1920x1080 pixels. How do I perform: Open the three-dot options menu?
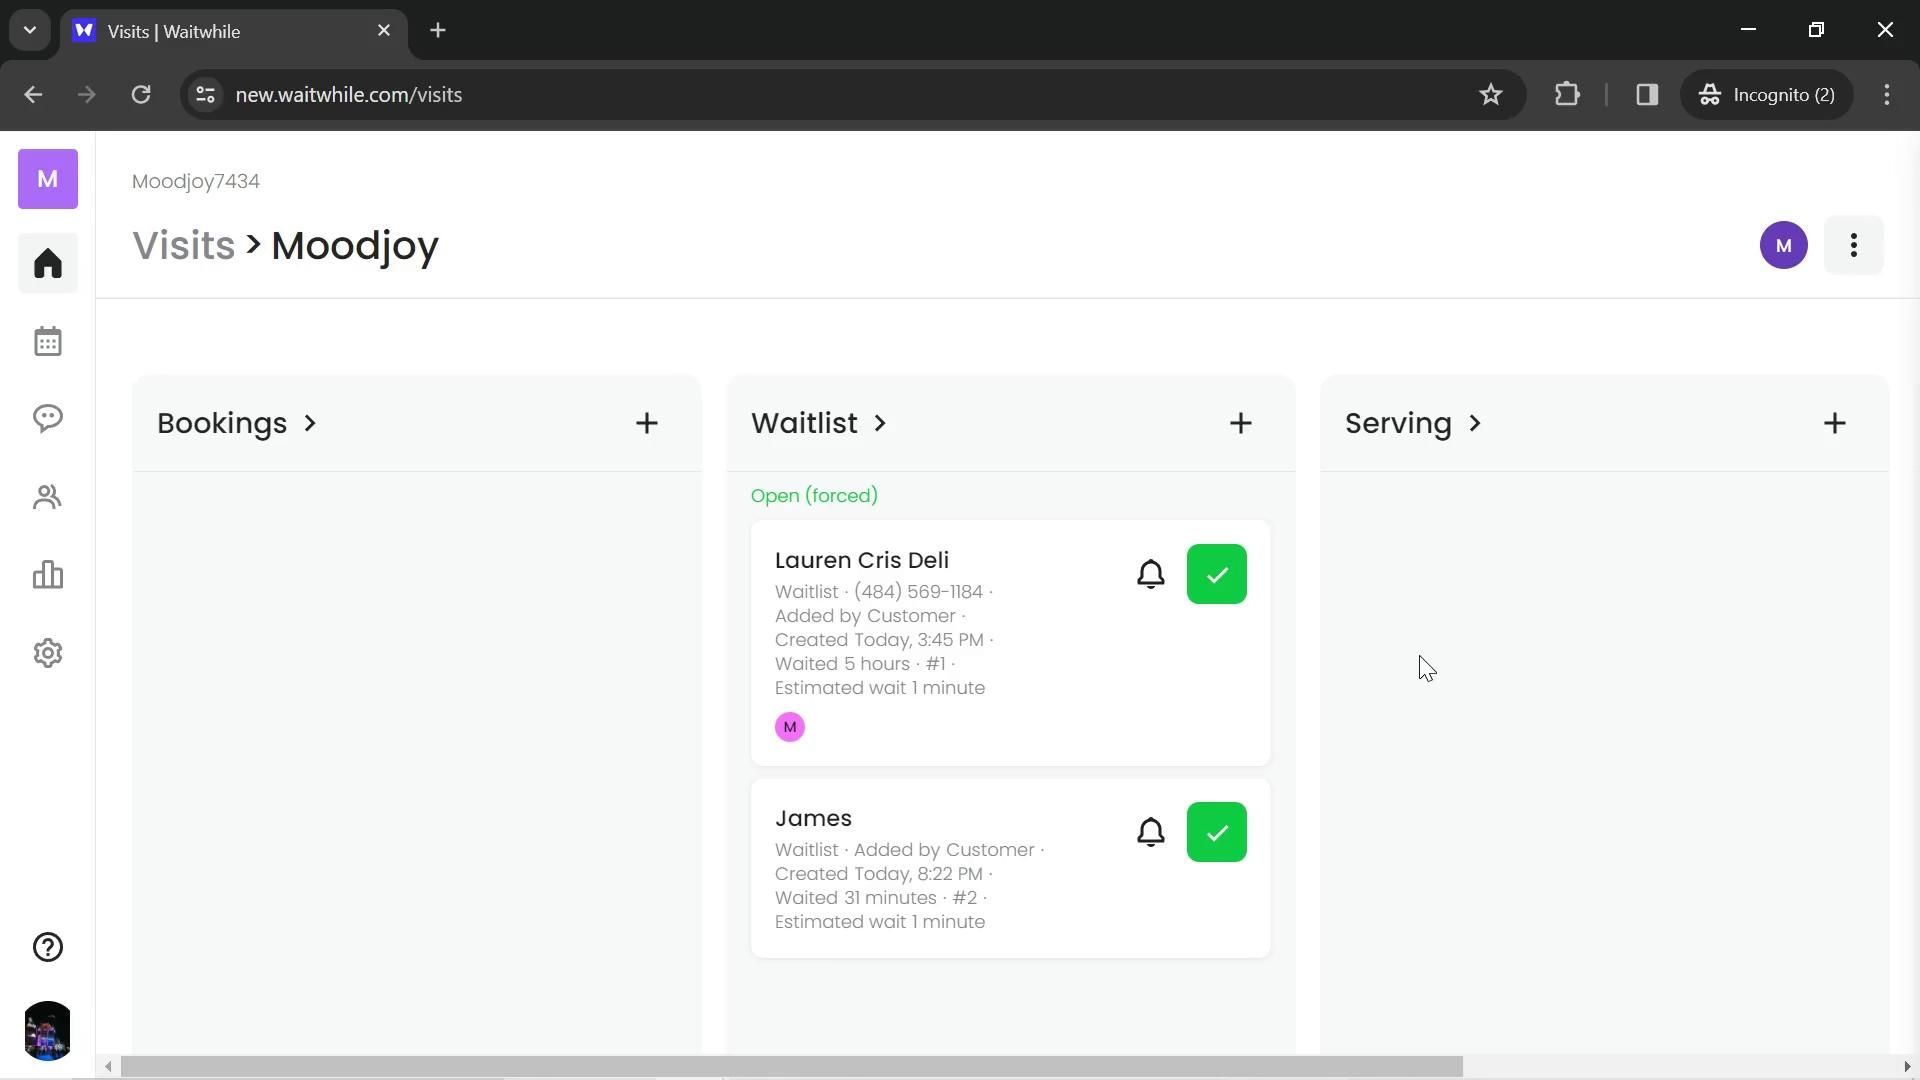click(1853, 245)
